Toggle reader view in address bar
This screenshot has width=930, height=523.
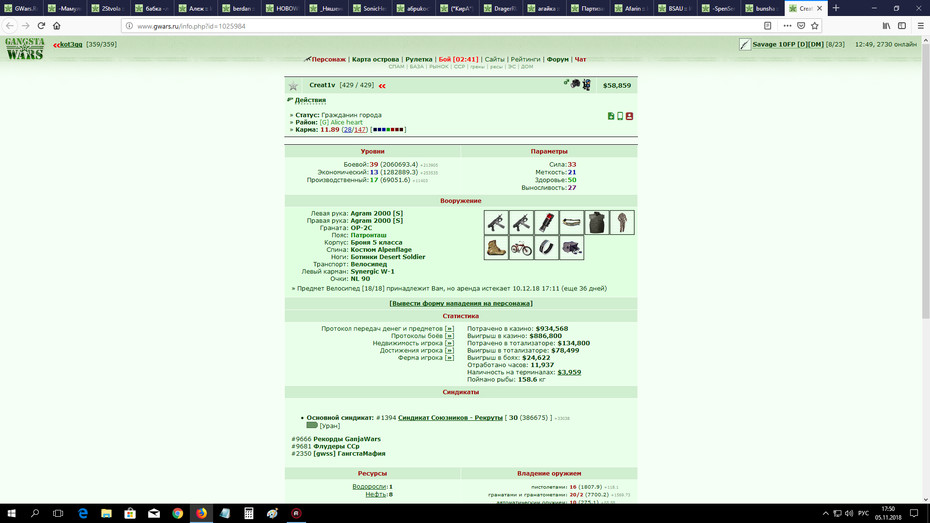(x=767, y=25)
